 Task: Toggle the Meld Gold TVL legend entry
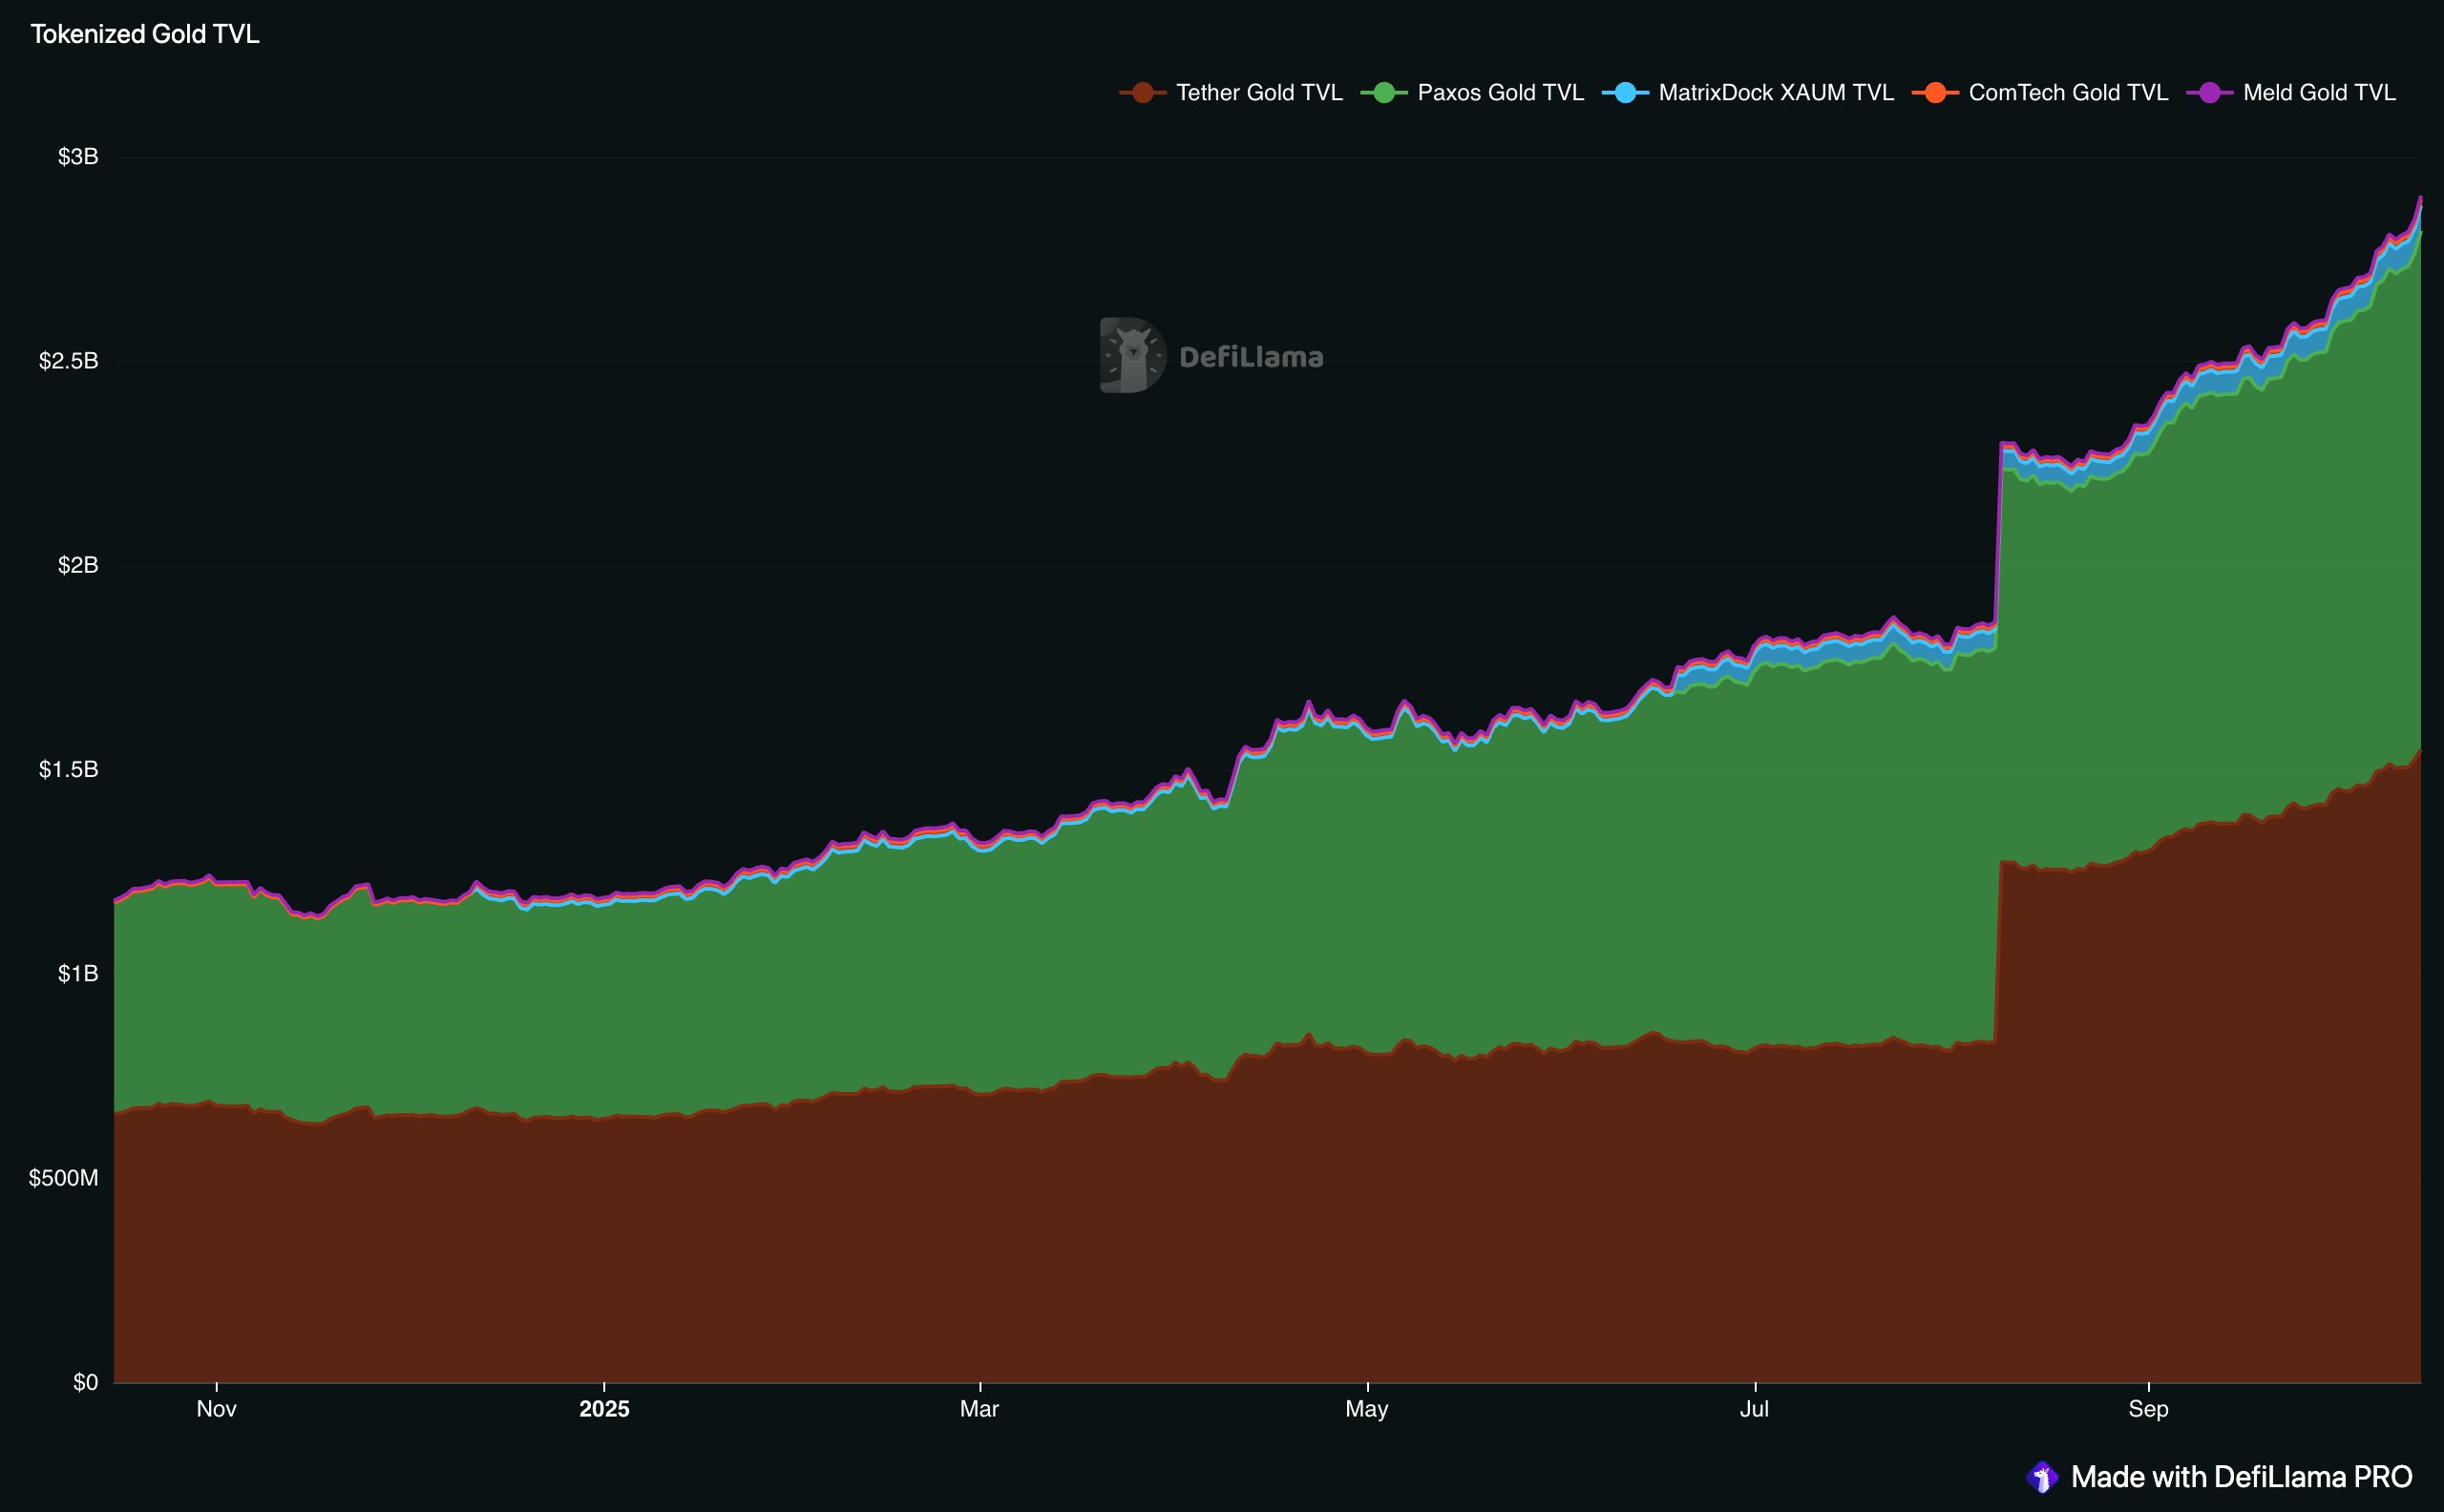(x=2318, y=92)
